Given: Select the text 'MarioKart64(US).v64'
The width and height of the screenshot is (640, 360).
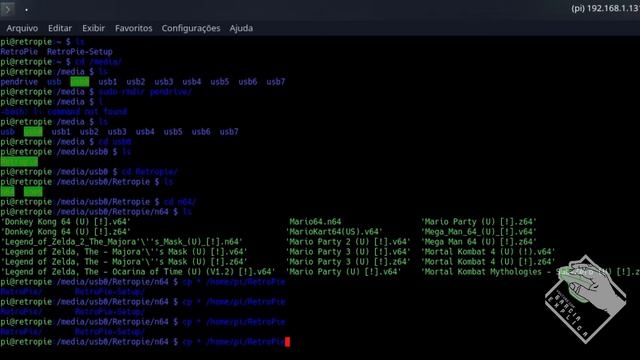Looking at the screenshot, I should tap(334, 231).
